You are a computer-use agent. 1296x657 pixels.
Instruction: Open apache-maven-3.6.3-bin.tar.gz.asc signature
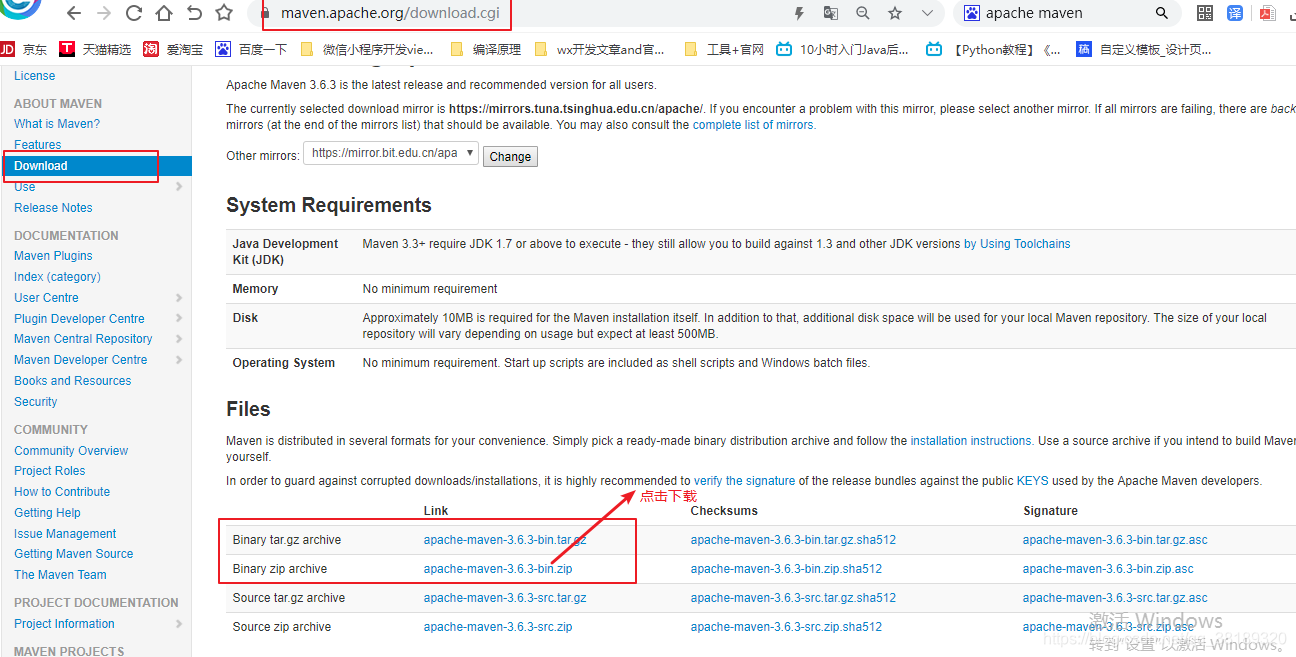[x=1115, y=540]
